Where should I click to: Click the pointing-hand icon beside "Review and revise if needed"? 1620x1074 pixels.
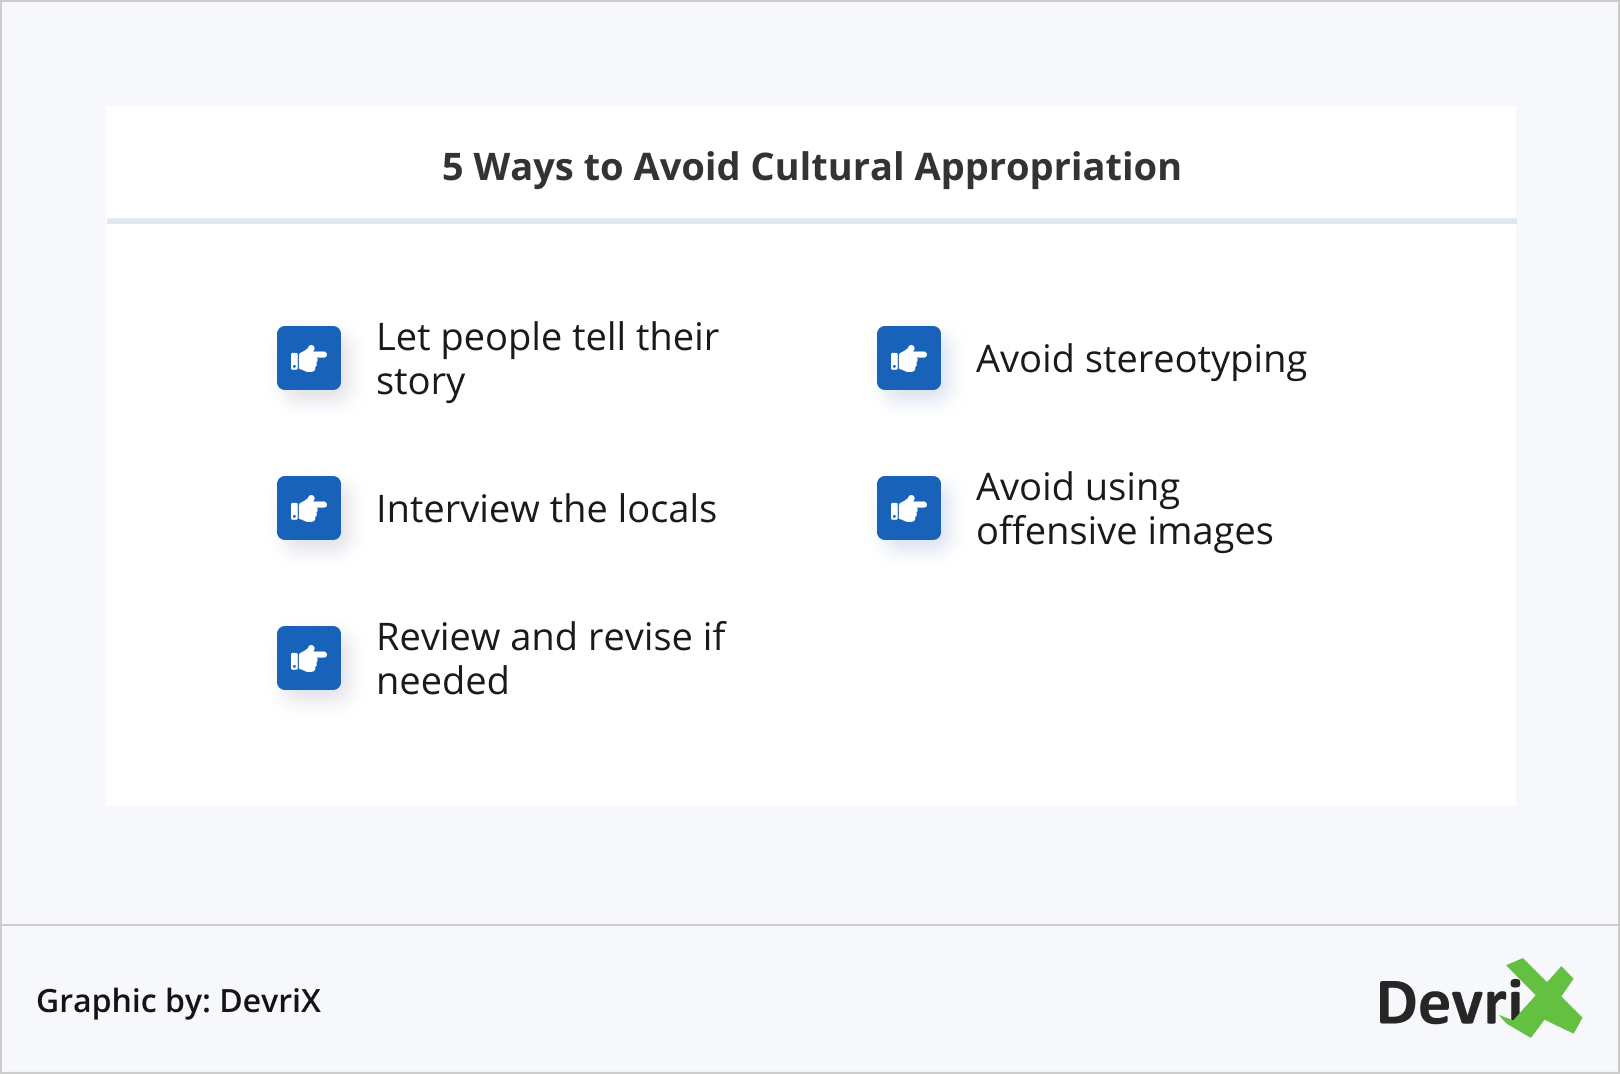click(x=309, y=658)
